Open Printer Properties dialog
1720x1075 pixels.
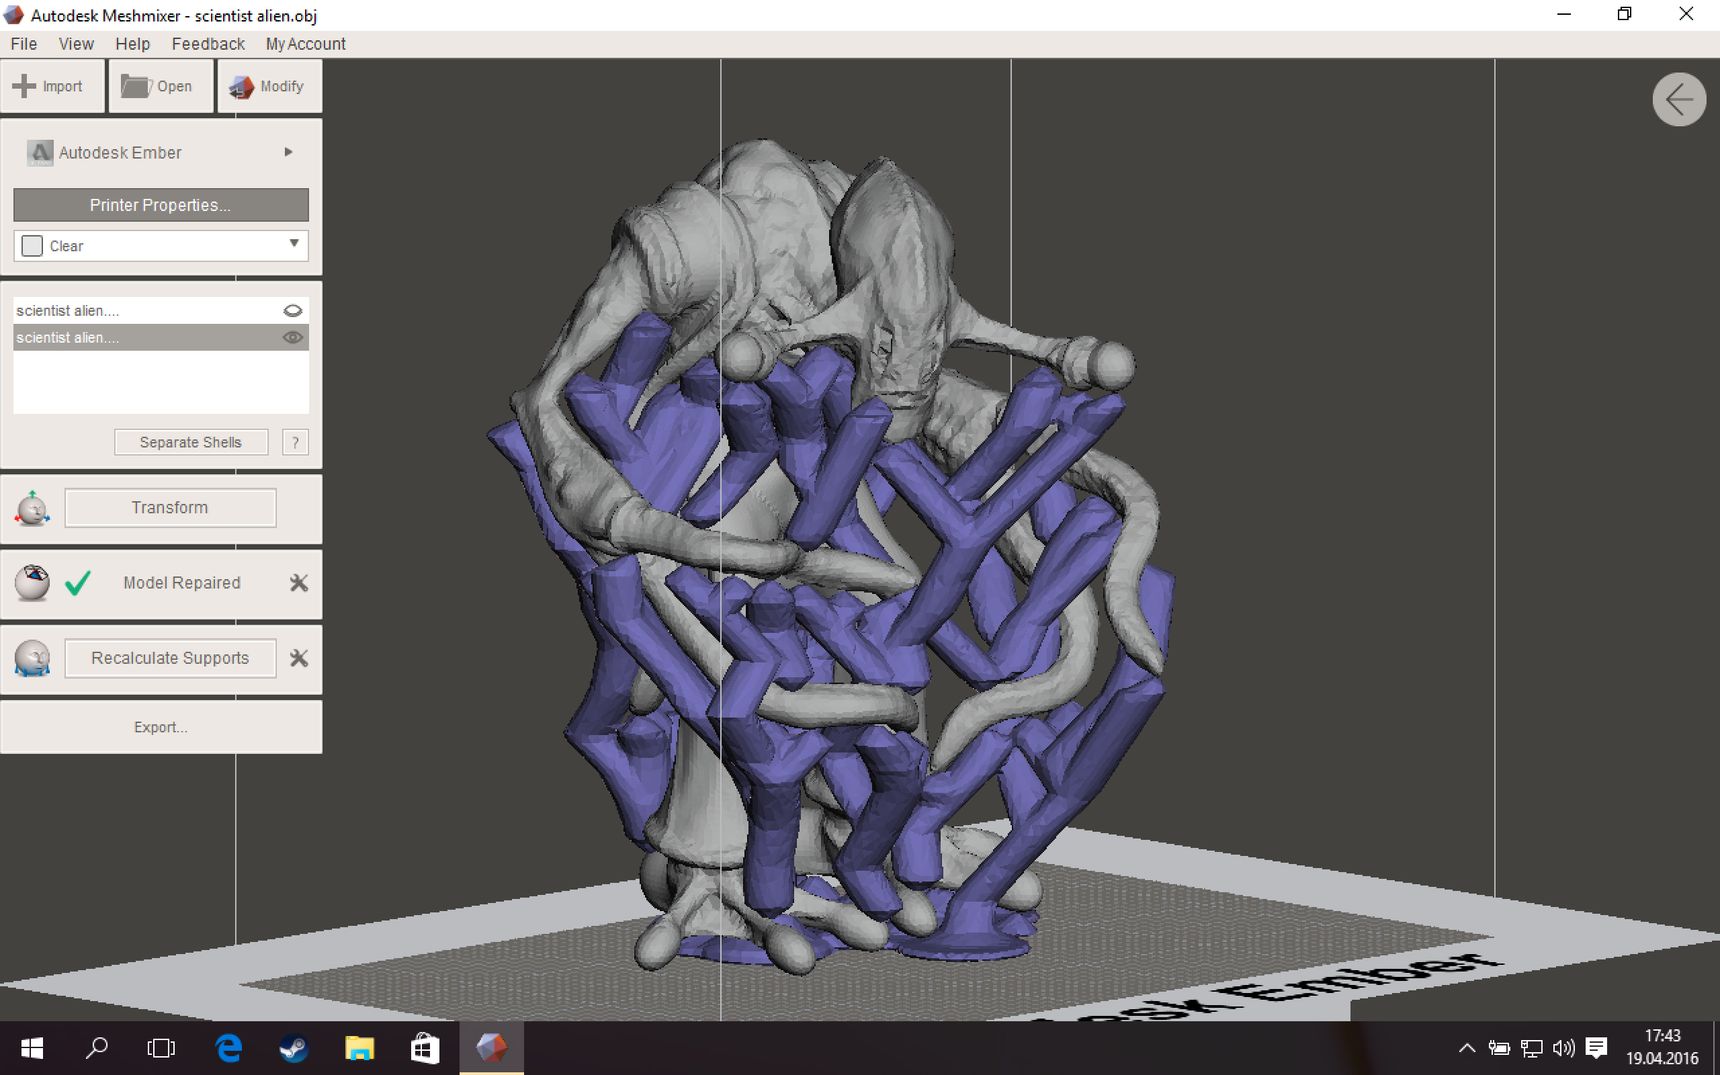point(161,205)
